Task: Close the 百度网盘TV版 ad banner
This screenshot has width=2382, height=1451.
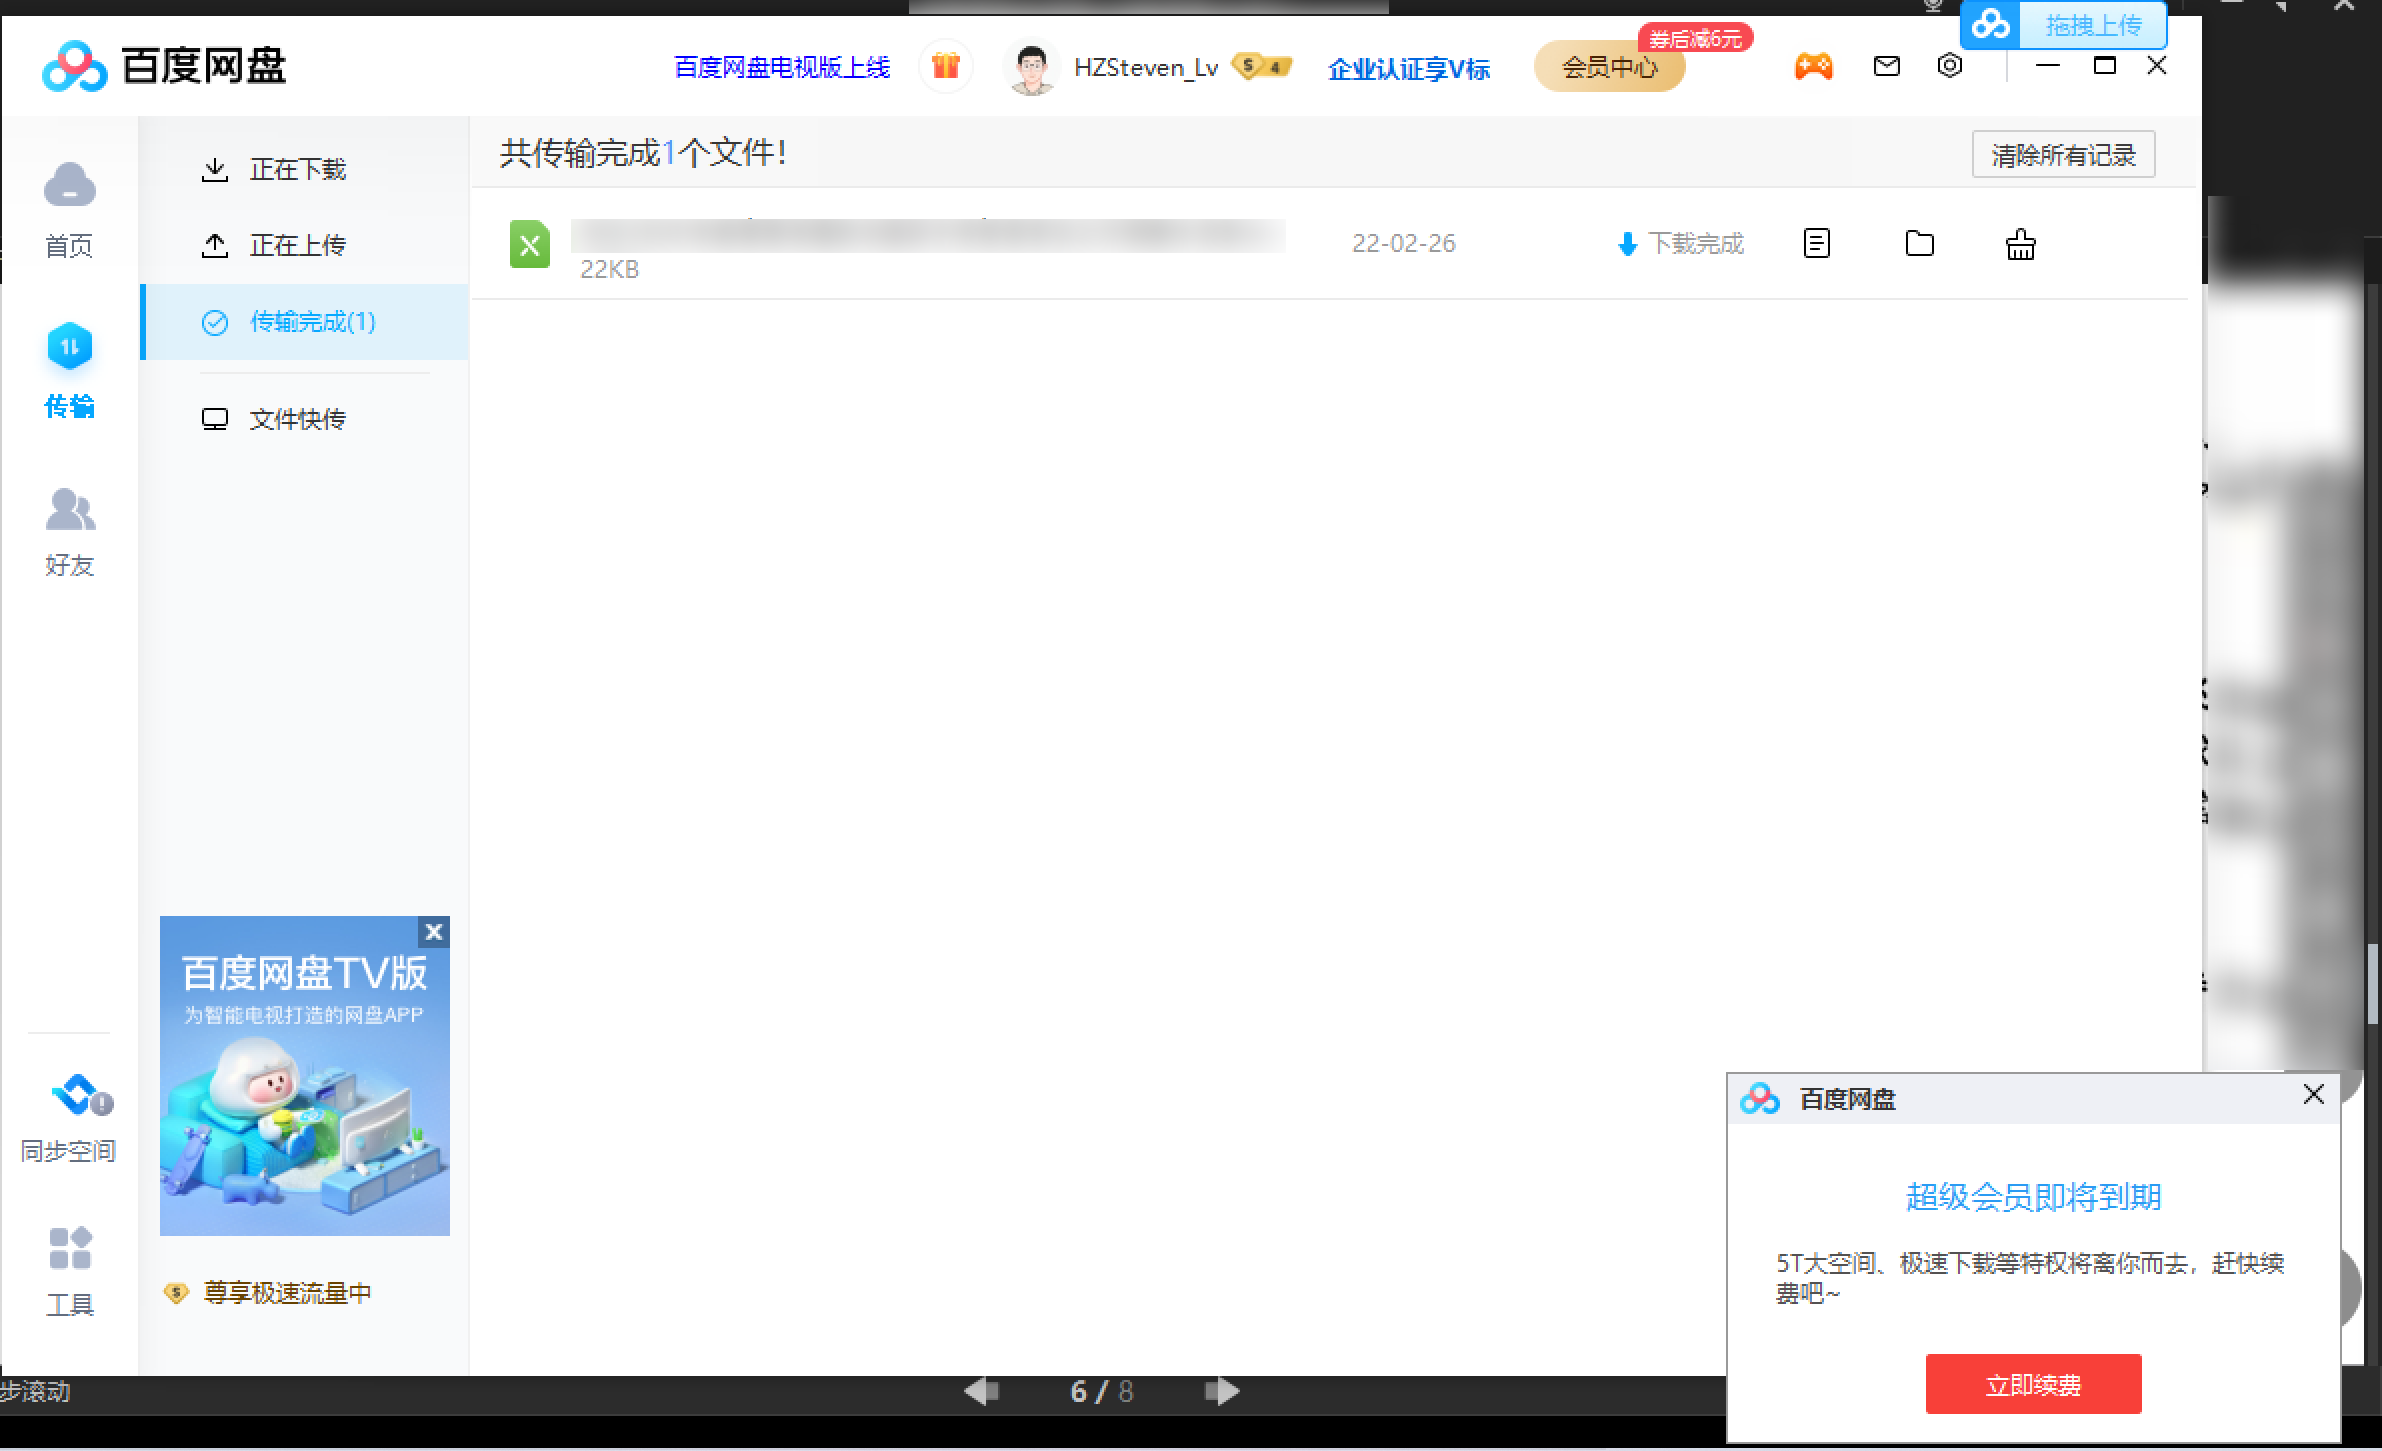Action: (x=433, y=932)
